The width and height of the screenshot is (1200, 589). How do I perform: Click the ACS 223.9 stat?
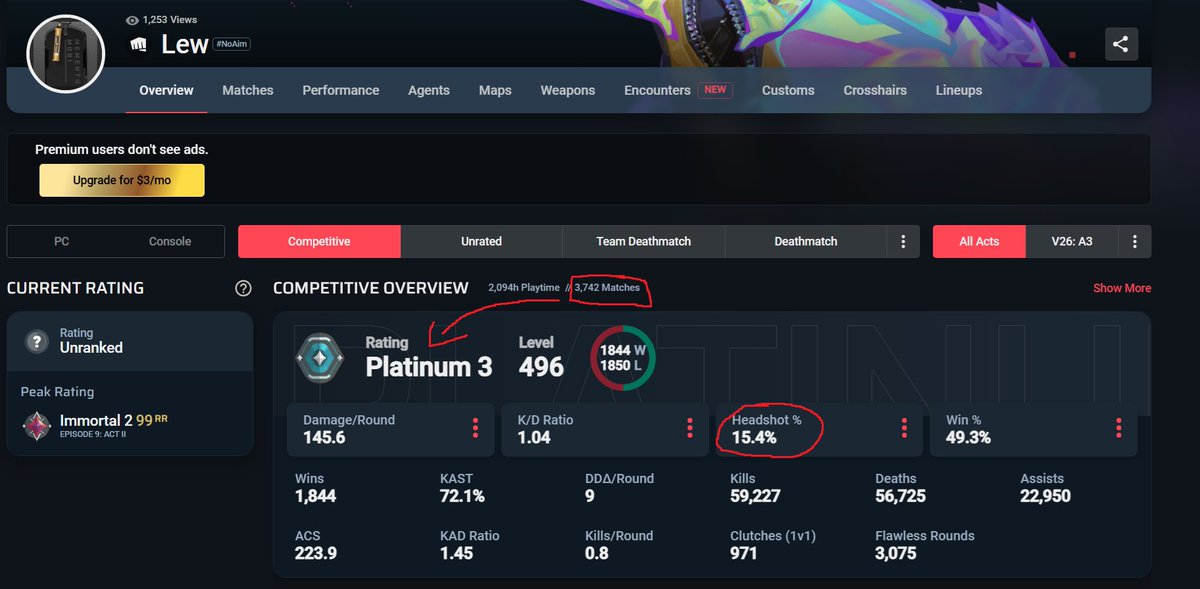(315, 544)
